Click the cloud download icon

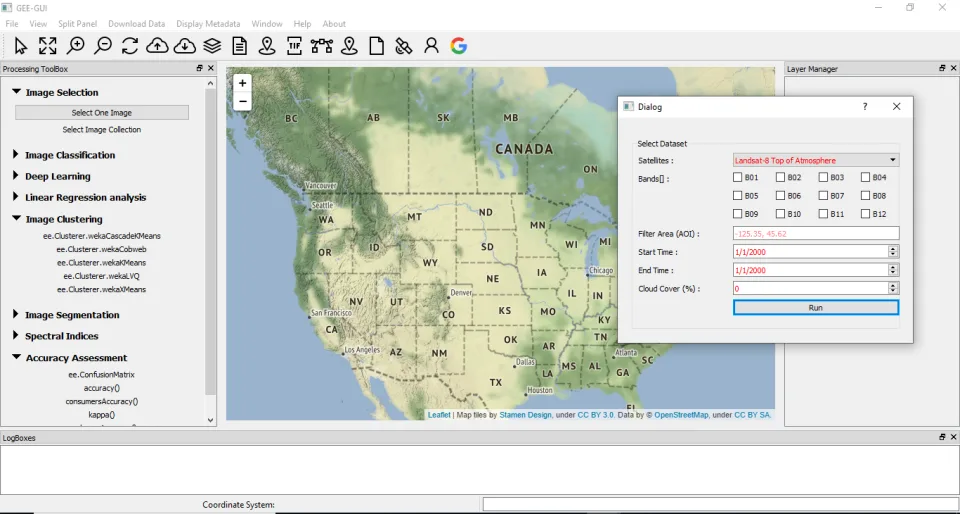pos(184,46)
